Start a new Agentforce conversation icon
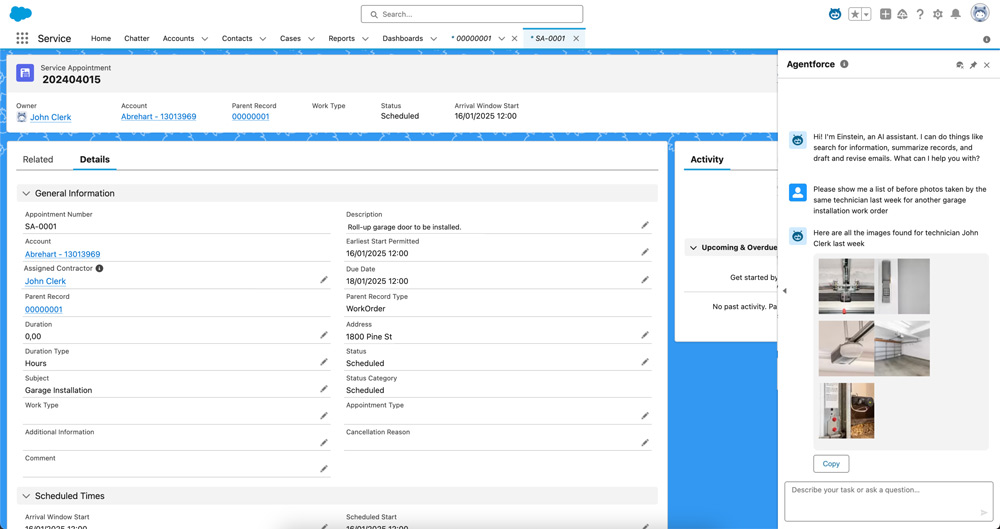1000x529 pixels. tap(960, 65)
